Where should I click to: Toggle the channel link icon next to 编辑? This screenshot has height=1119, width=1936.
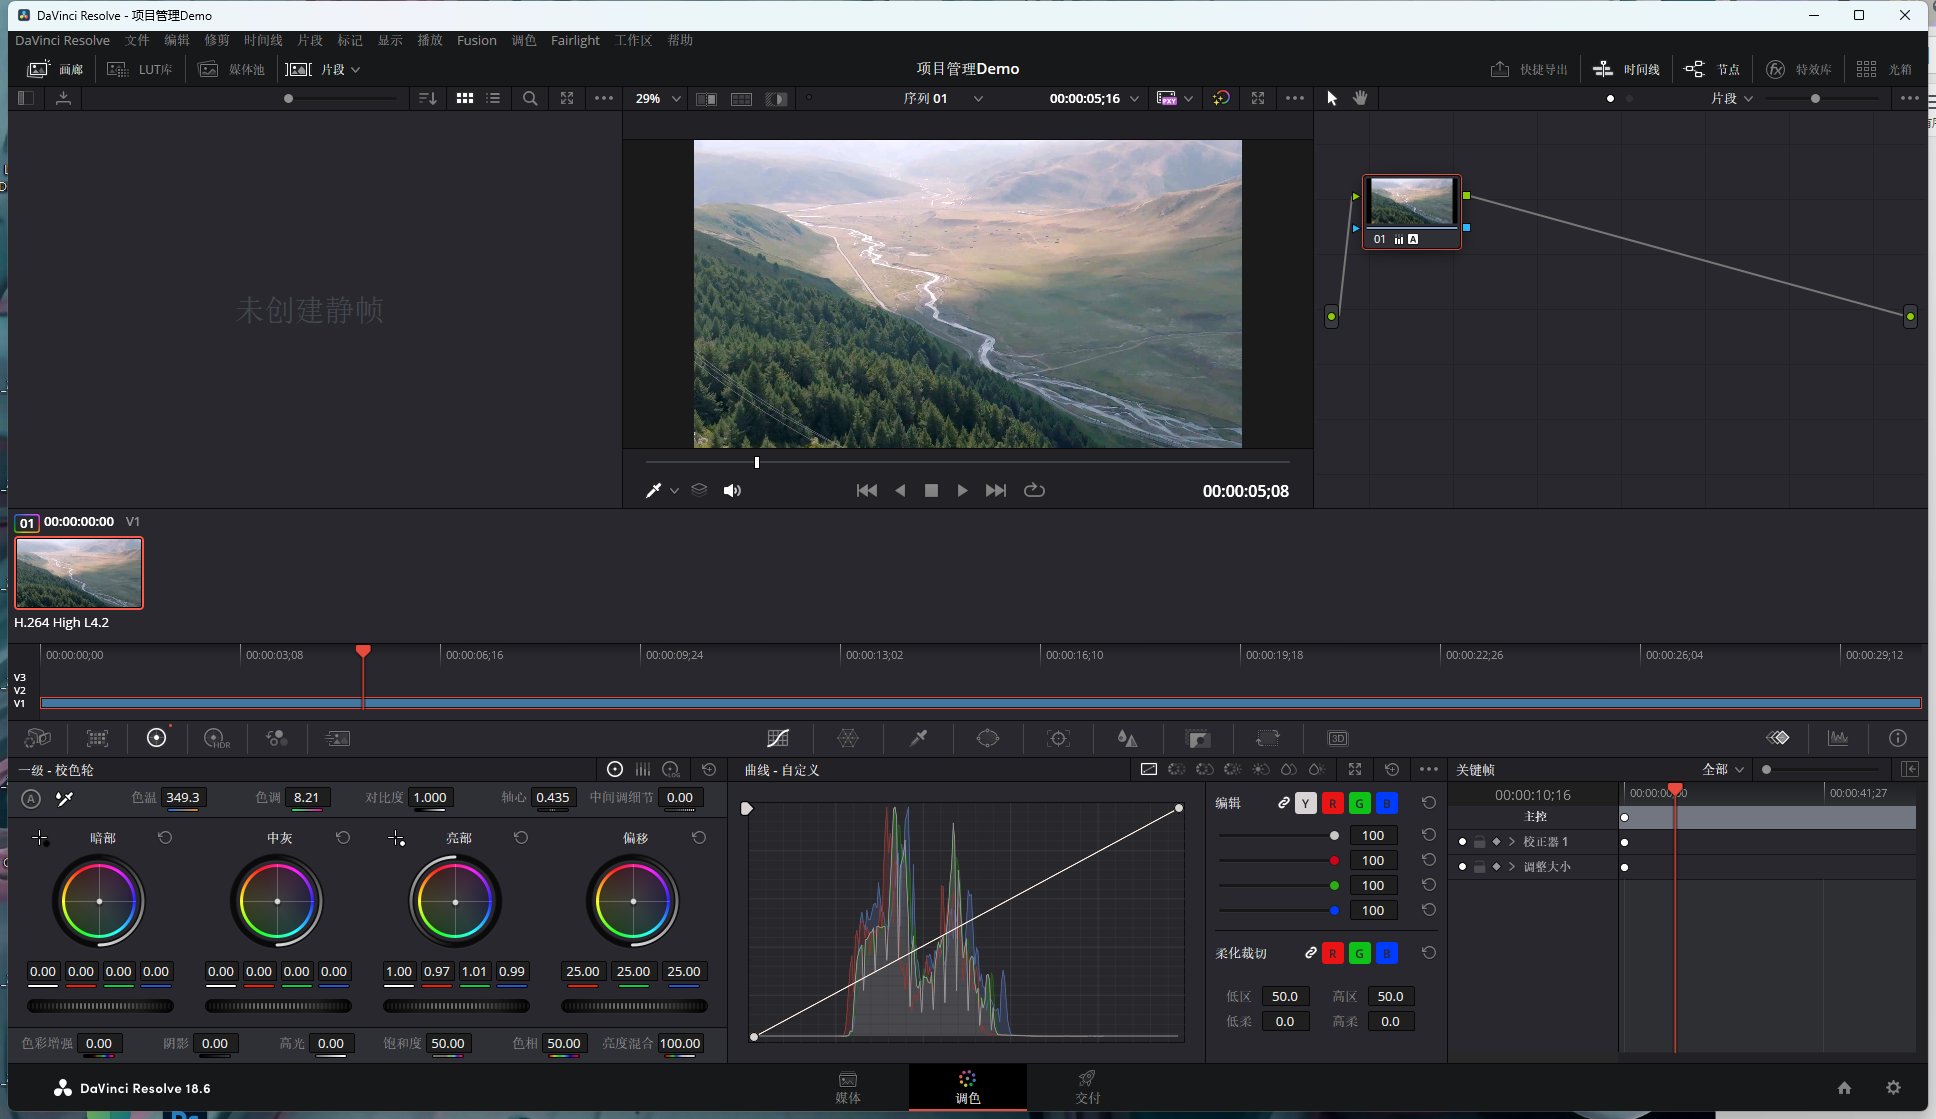click(x=1283, y=803)
